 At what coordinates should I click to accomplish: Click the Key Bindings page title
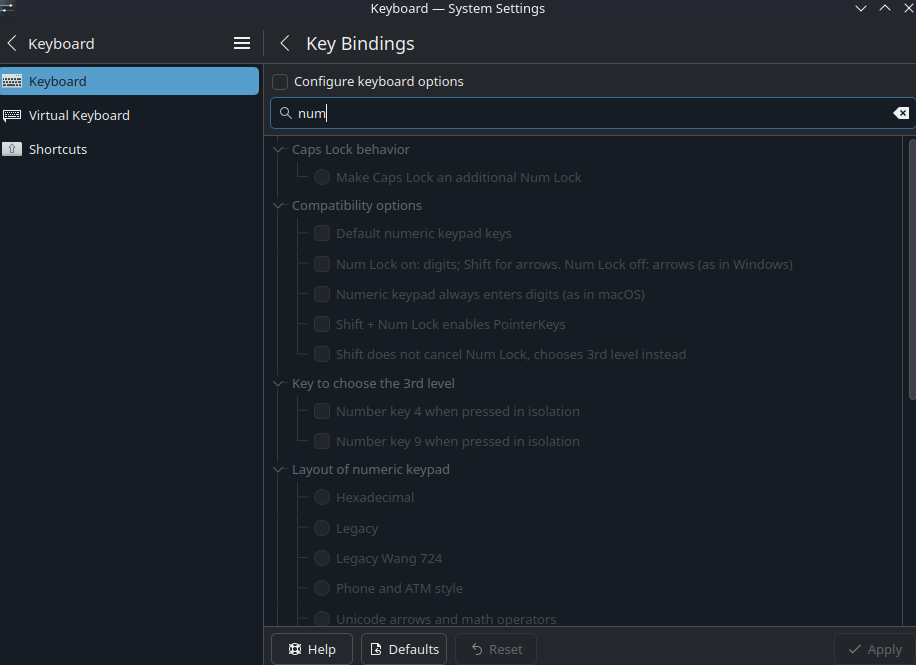tap(360, 43)
